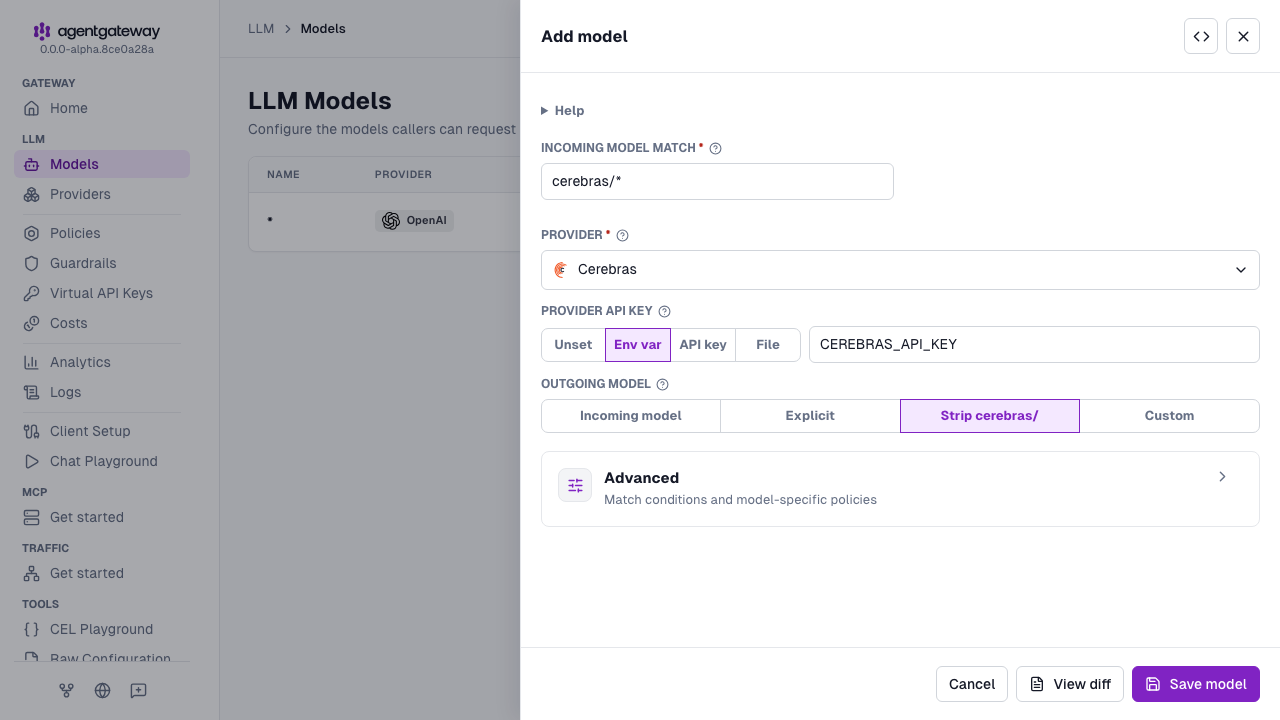Open Virtual API Keys in the sidebar
Image resolution: width=1280 pixels, height=720 pixels.
click(x=102, y=293)
